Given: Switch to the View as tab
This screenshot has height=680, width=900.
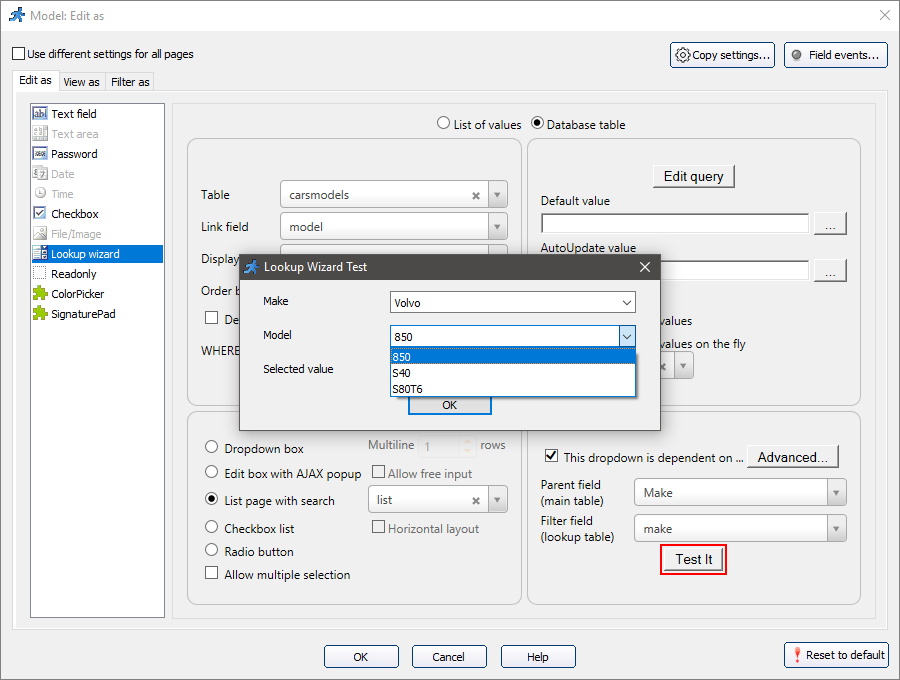Looking at the screenshot, I should (81, 81).
